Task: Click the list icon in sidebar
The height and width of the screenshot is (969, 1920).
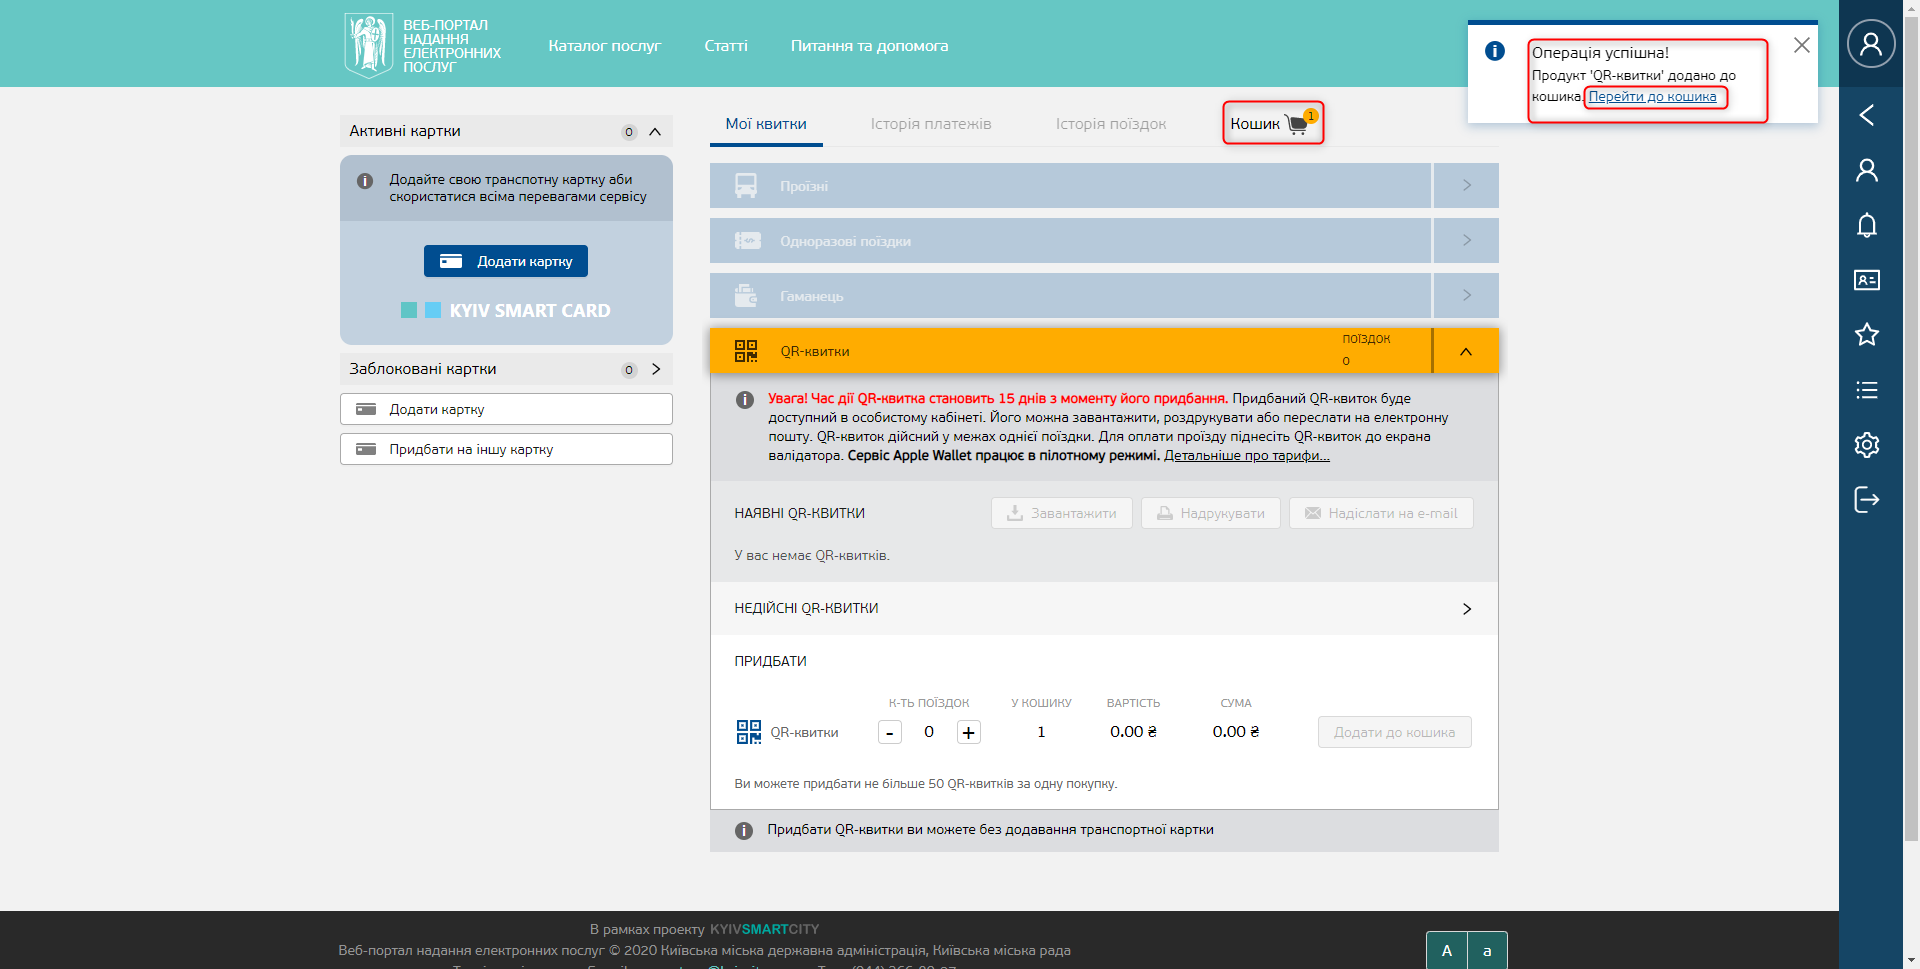Action: [1866, 390]
